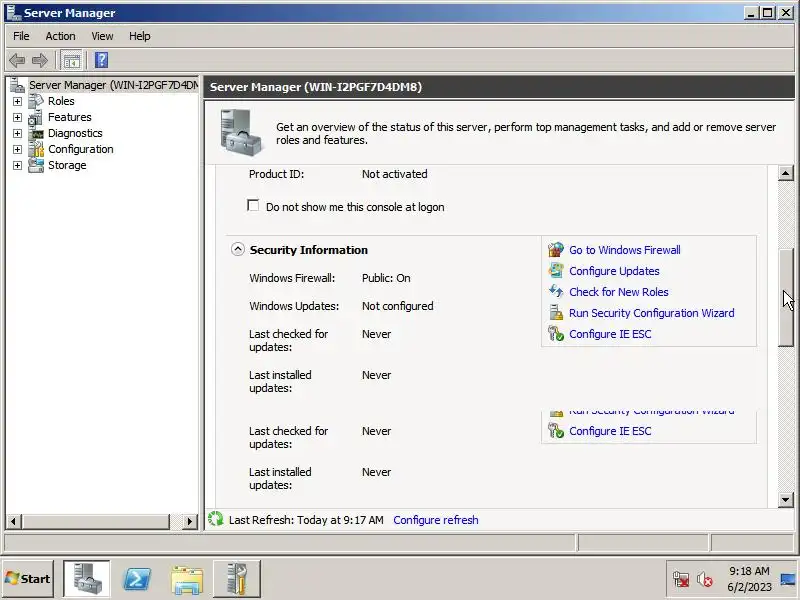Click the 'Not configured' Windows Updates value
This screenshot has width=800, height=600.
tap(397, 306)
